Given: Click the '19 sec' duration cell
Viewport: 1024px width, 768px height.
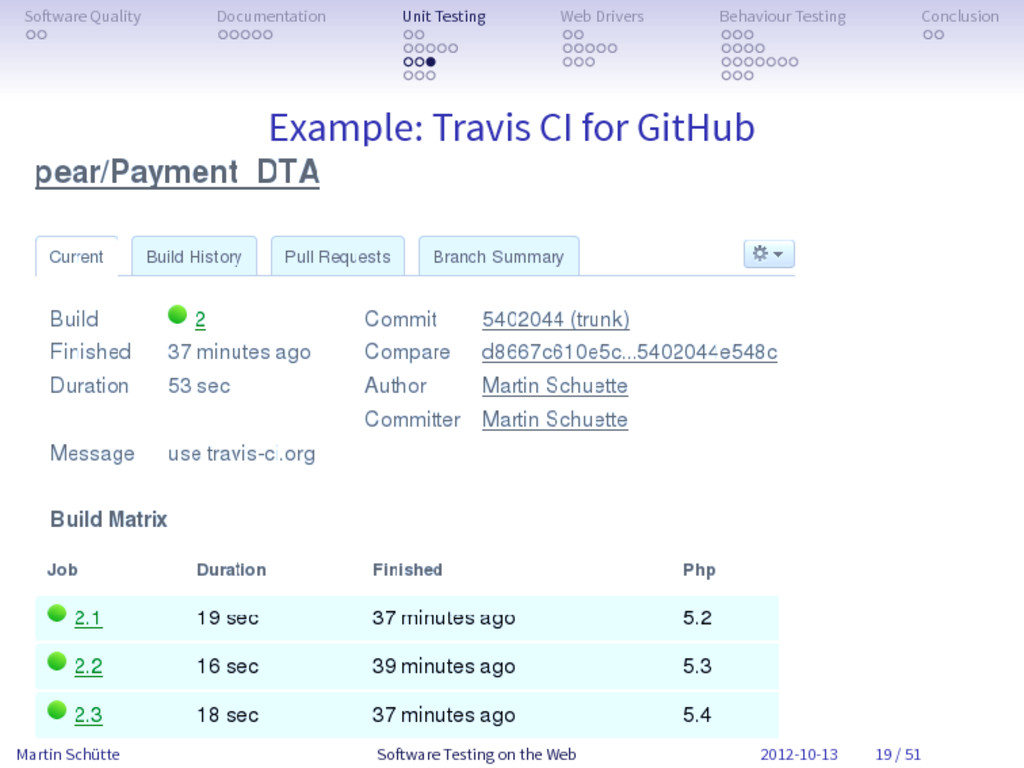Looking at the screenshot, I should click(228, 618).
